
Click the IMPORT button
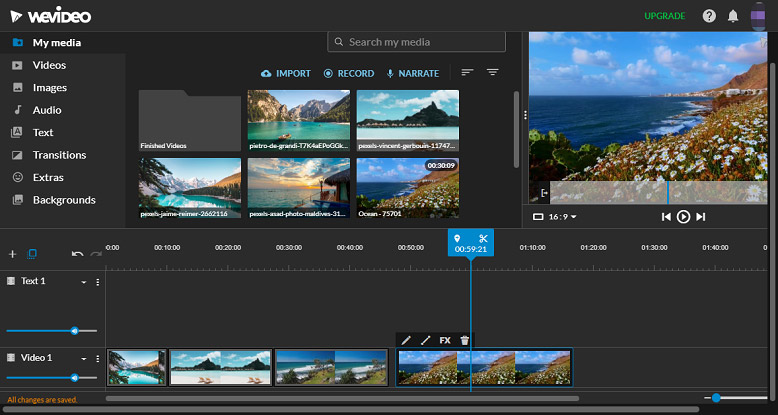286,73
